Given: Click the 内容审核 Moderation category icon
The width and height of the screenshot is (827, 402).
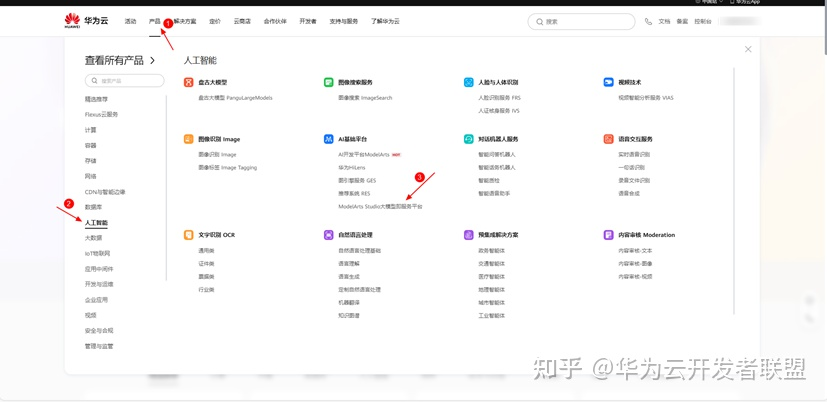Looking at the screenshot, I should [x=609, y=235].
